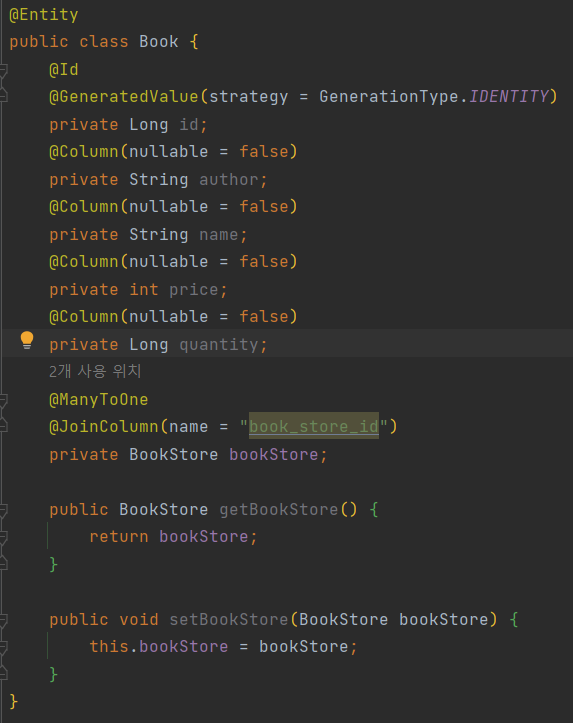The image size is (573, 723).
Task: Click the Long type of quantity field
Action: click(x=148, y=345)
